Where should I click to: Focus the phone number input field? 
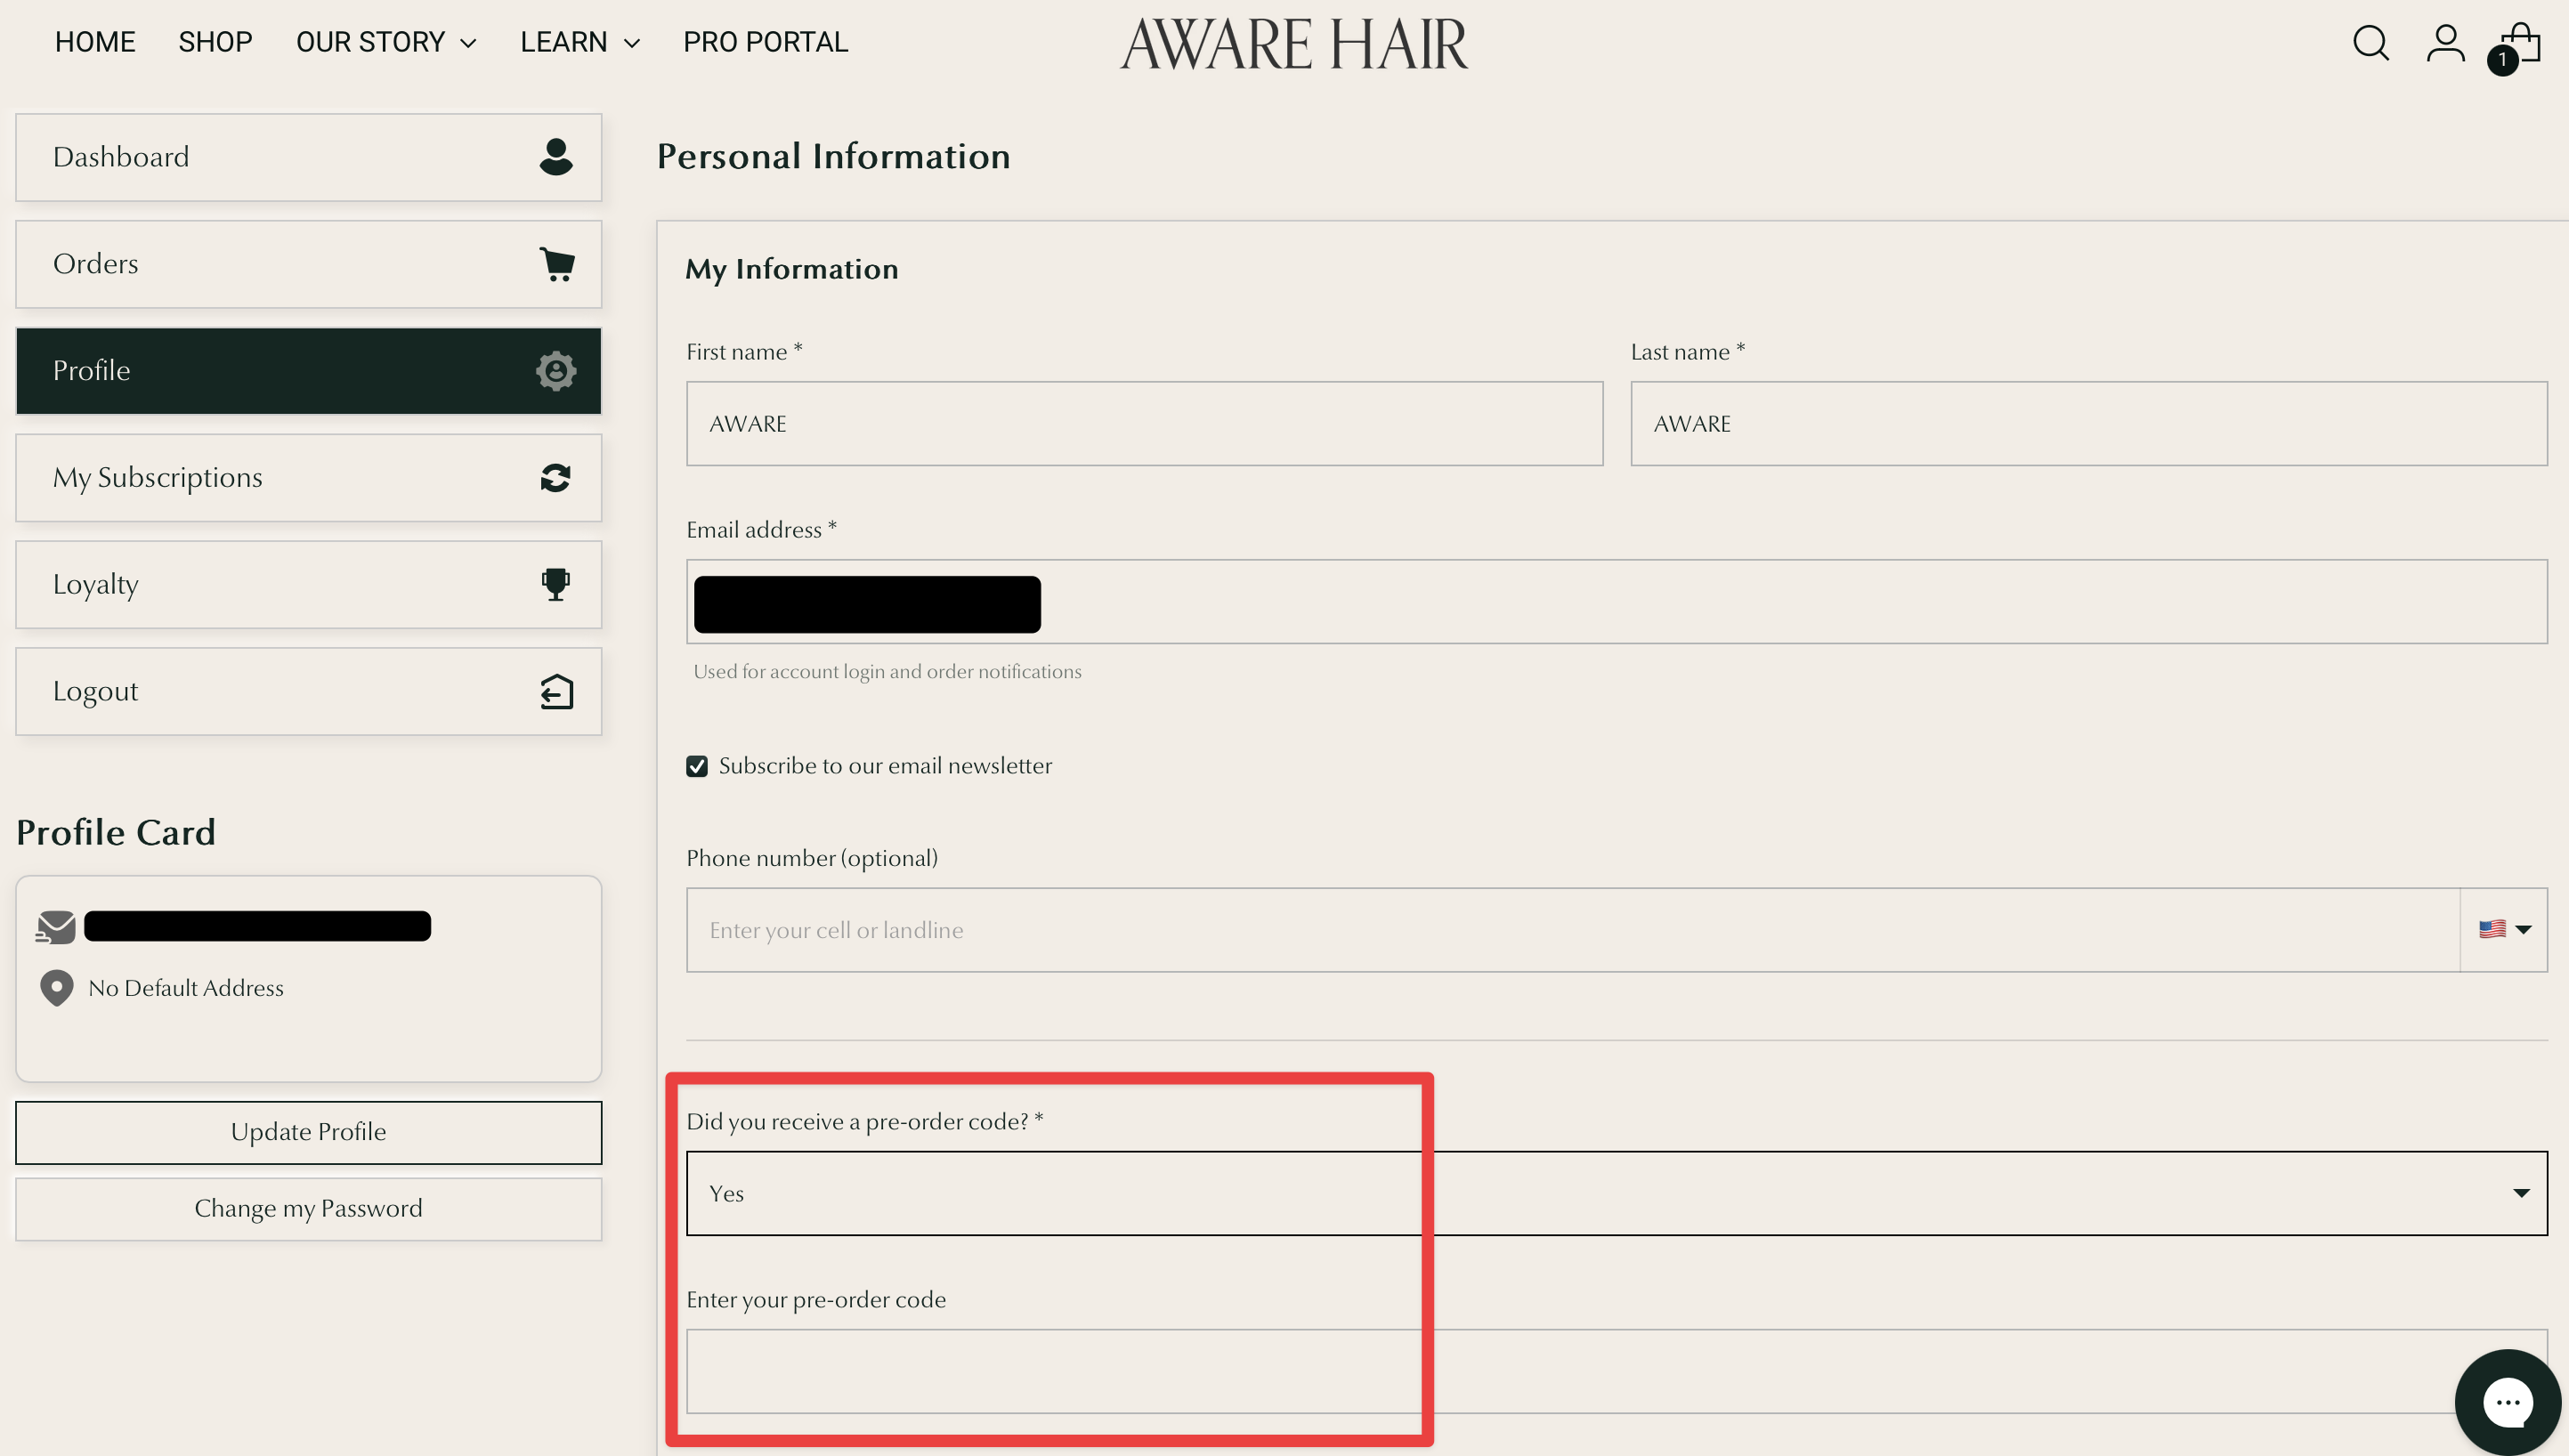[x=1570, y=929]
